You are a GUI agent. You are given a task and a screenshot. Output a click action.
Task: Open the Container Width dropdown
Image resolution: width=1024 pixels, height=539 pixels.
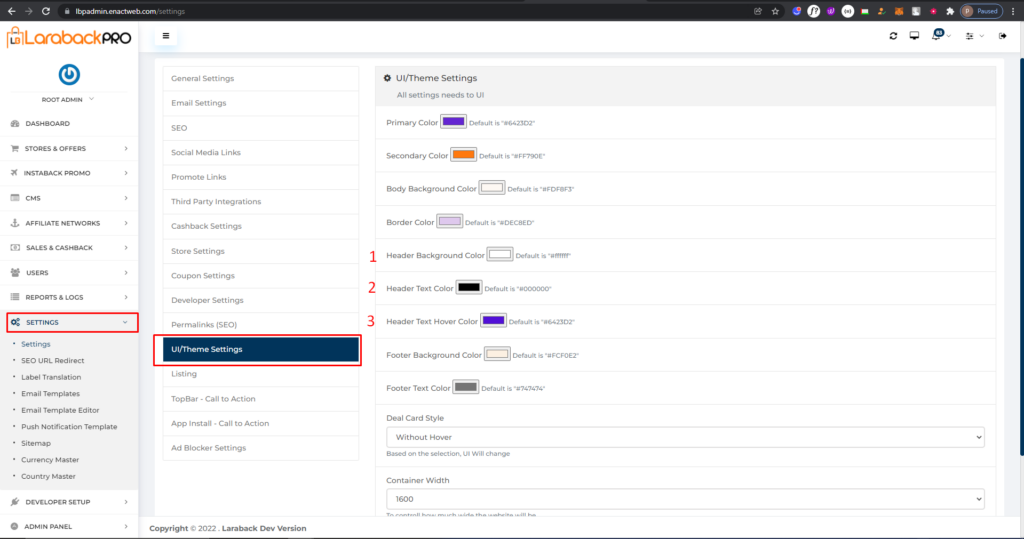pos(685,498)
